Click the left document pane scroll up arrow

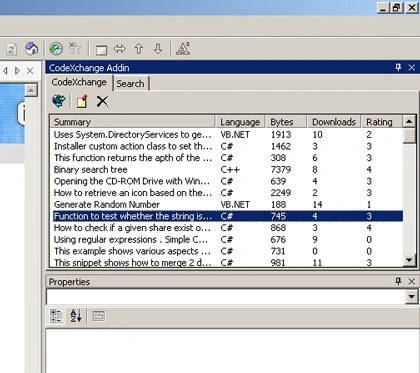pos(31,90)
